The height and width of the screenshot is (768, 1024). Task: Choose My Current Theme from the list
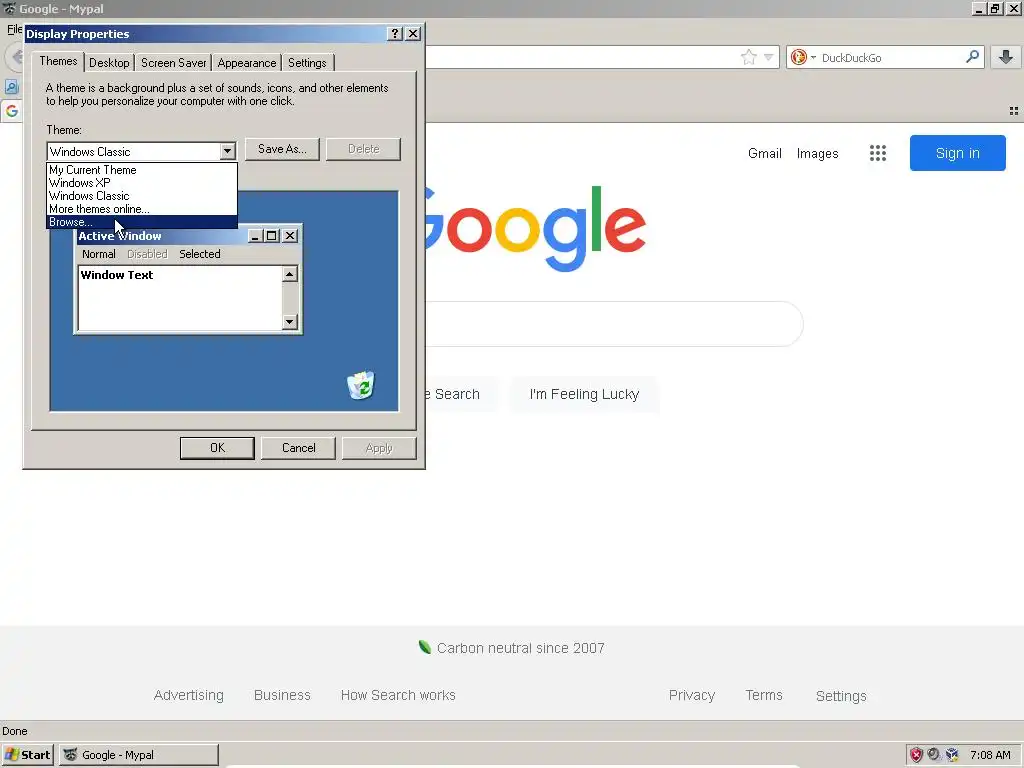click(x=142, y=170)
